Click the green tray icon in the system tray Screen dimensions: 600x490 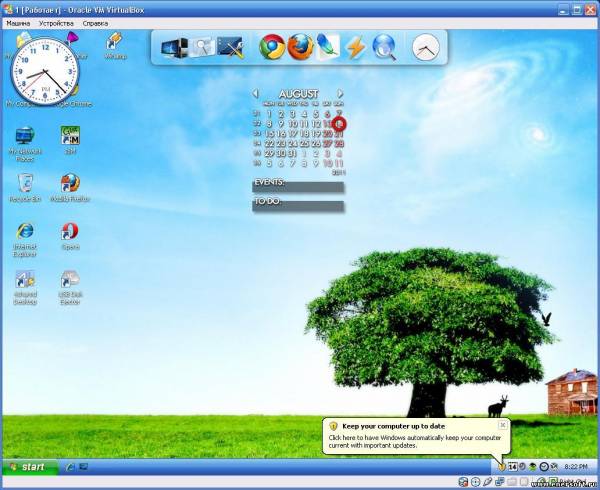tap(532, 467)
